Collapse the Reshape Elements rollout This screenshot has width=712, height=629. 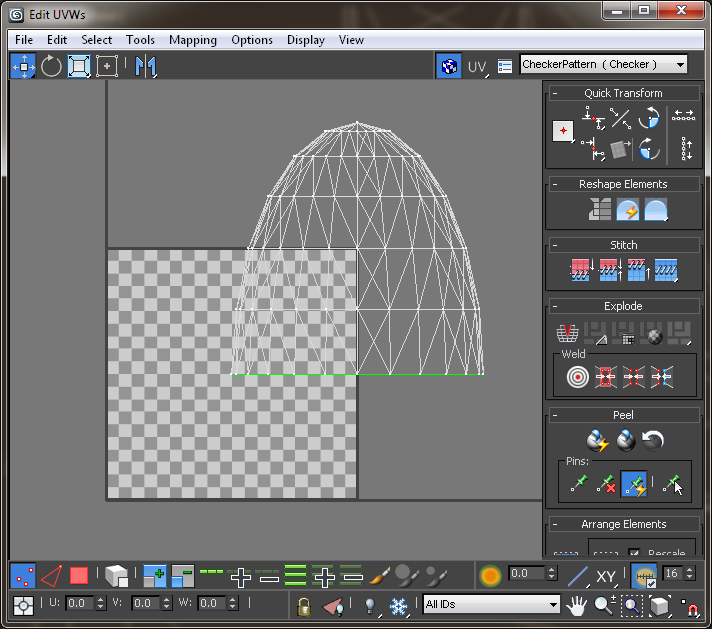[555, 184]
